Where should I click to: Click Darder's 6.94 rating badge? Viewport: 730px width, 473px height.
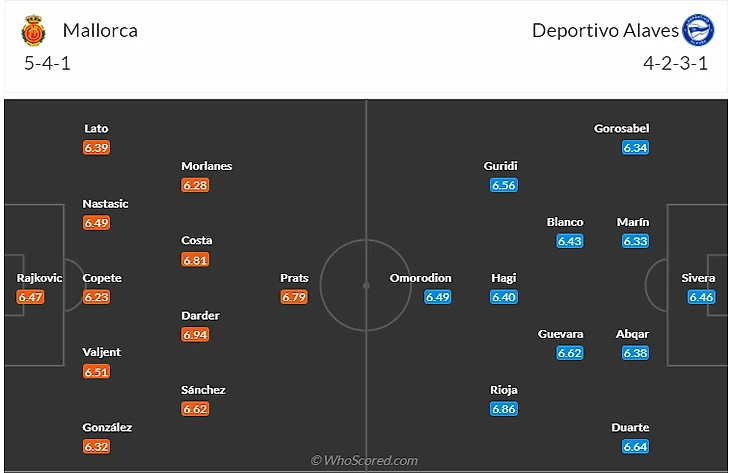click(x=196, y=334)
